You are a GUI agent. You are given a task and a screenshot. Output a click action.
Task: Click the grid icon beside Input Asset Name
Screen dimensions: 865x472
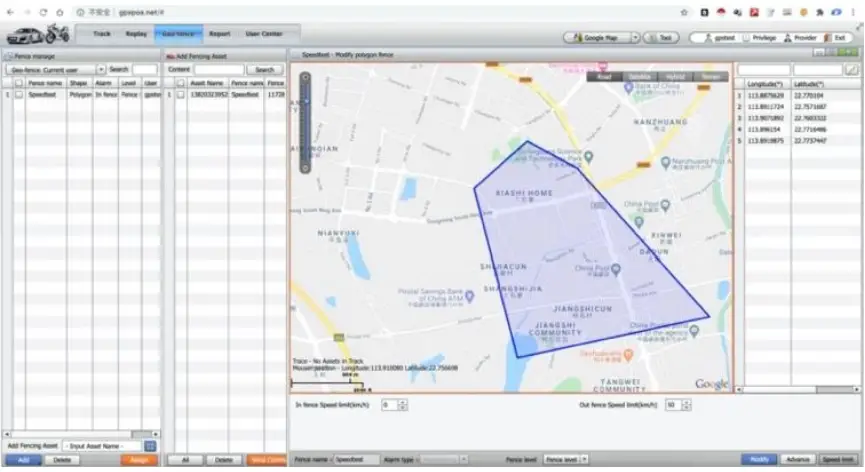[150, 446]
